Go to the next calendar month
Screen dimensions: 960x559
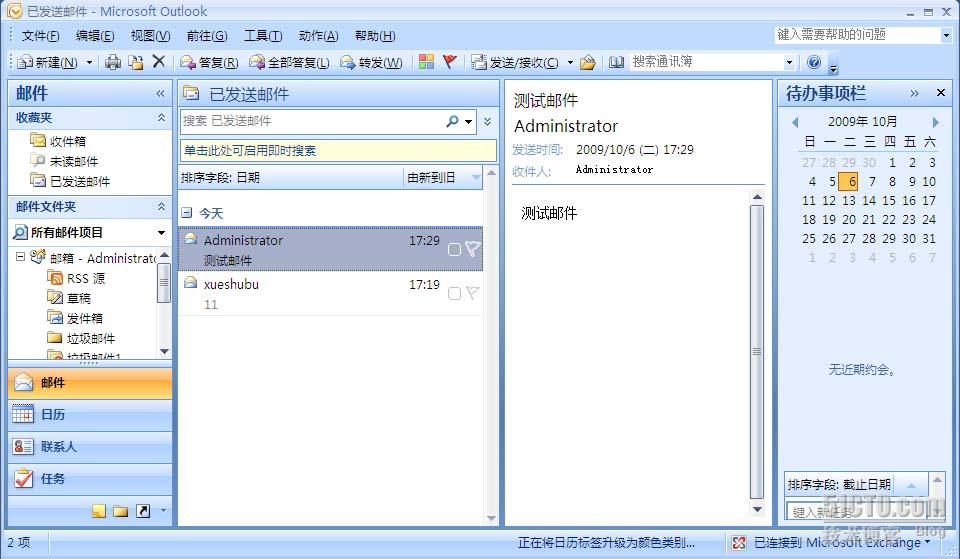[x=935, y=122]
